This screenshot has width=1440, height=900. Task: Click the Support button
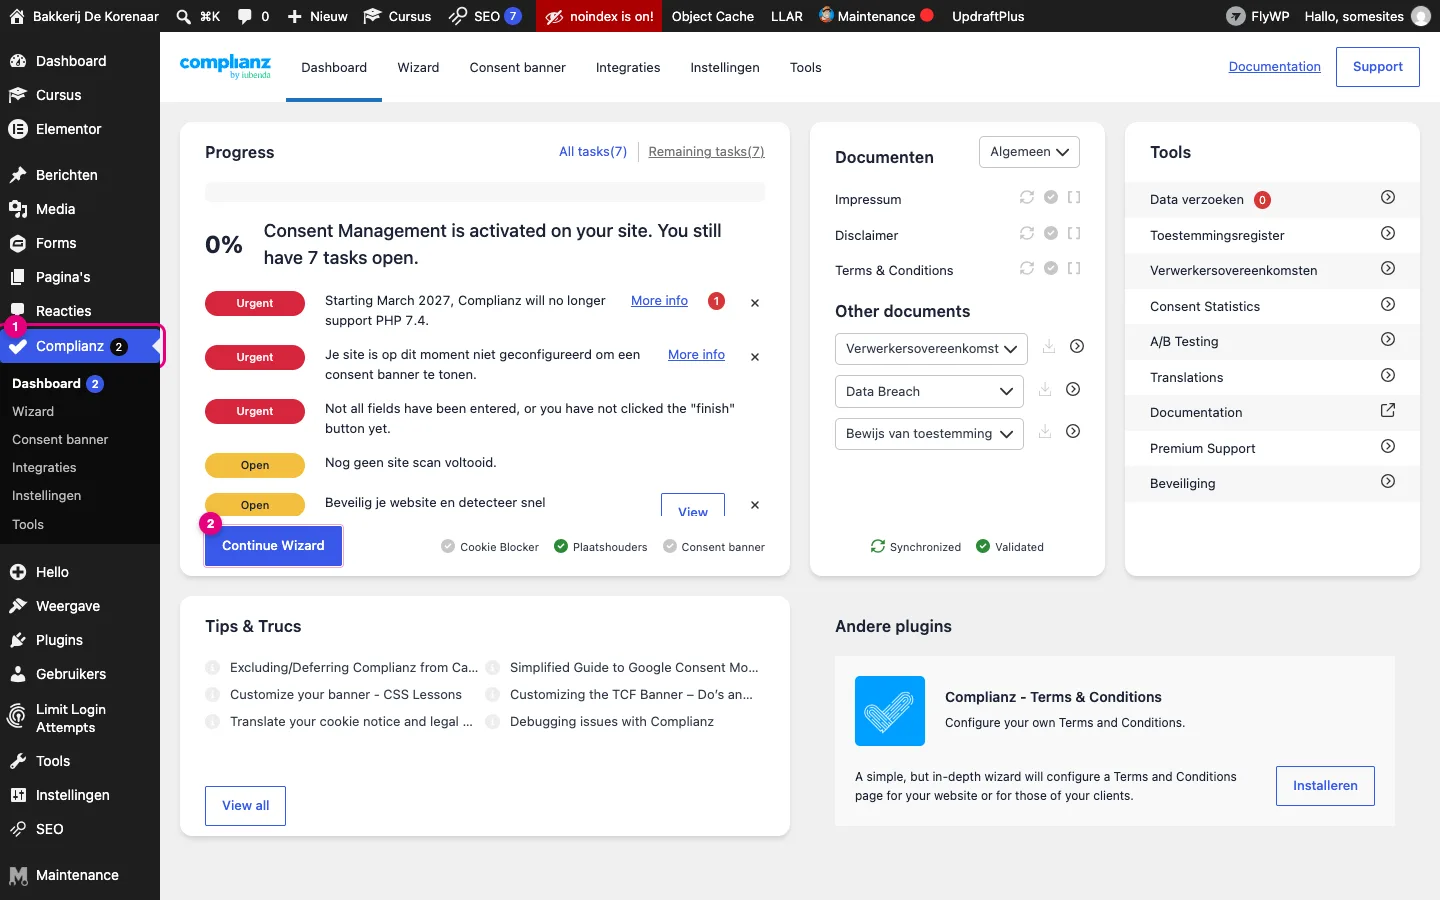click(1377, 66)
